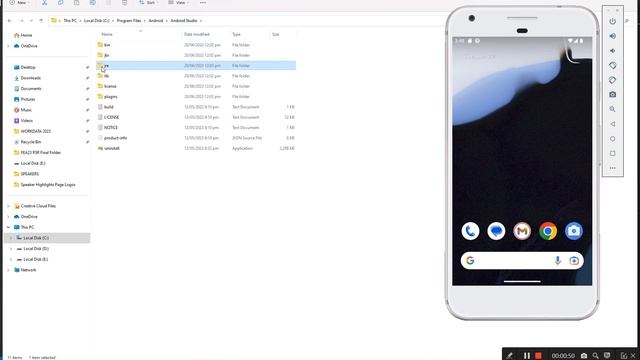Image resolution: width=640 pixels, height=360 pixels.
Task: Expand Local Disk (D:) in navigation tree
Action: (x=11, y=249)
